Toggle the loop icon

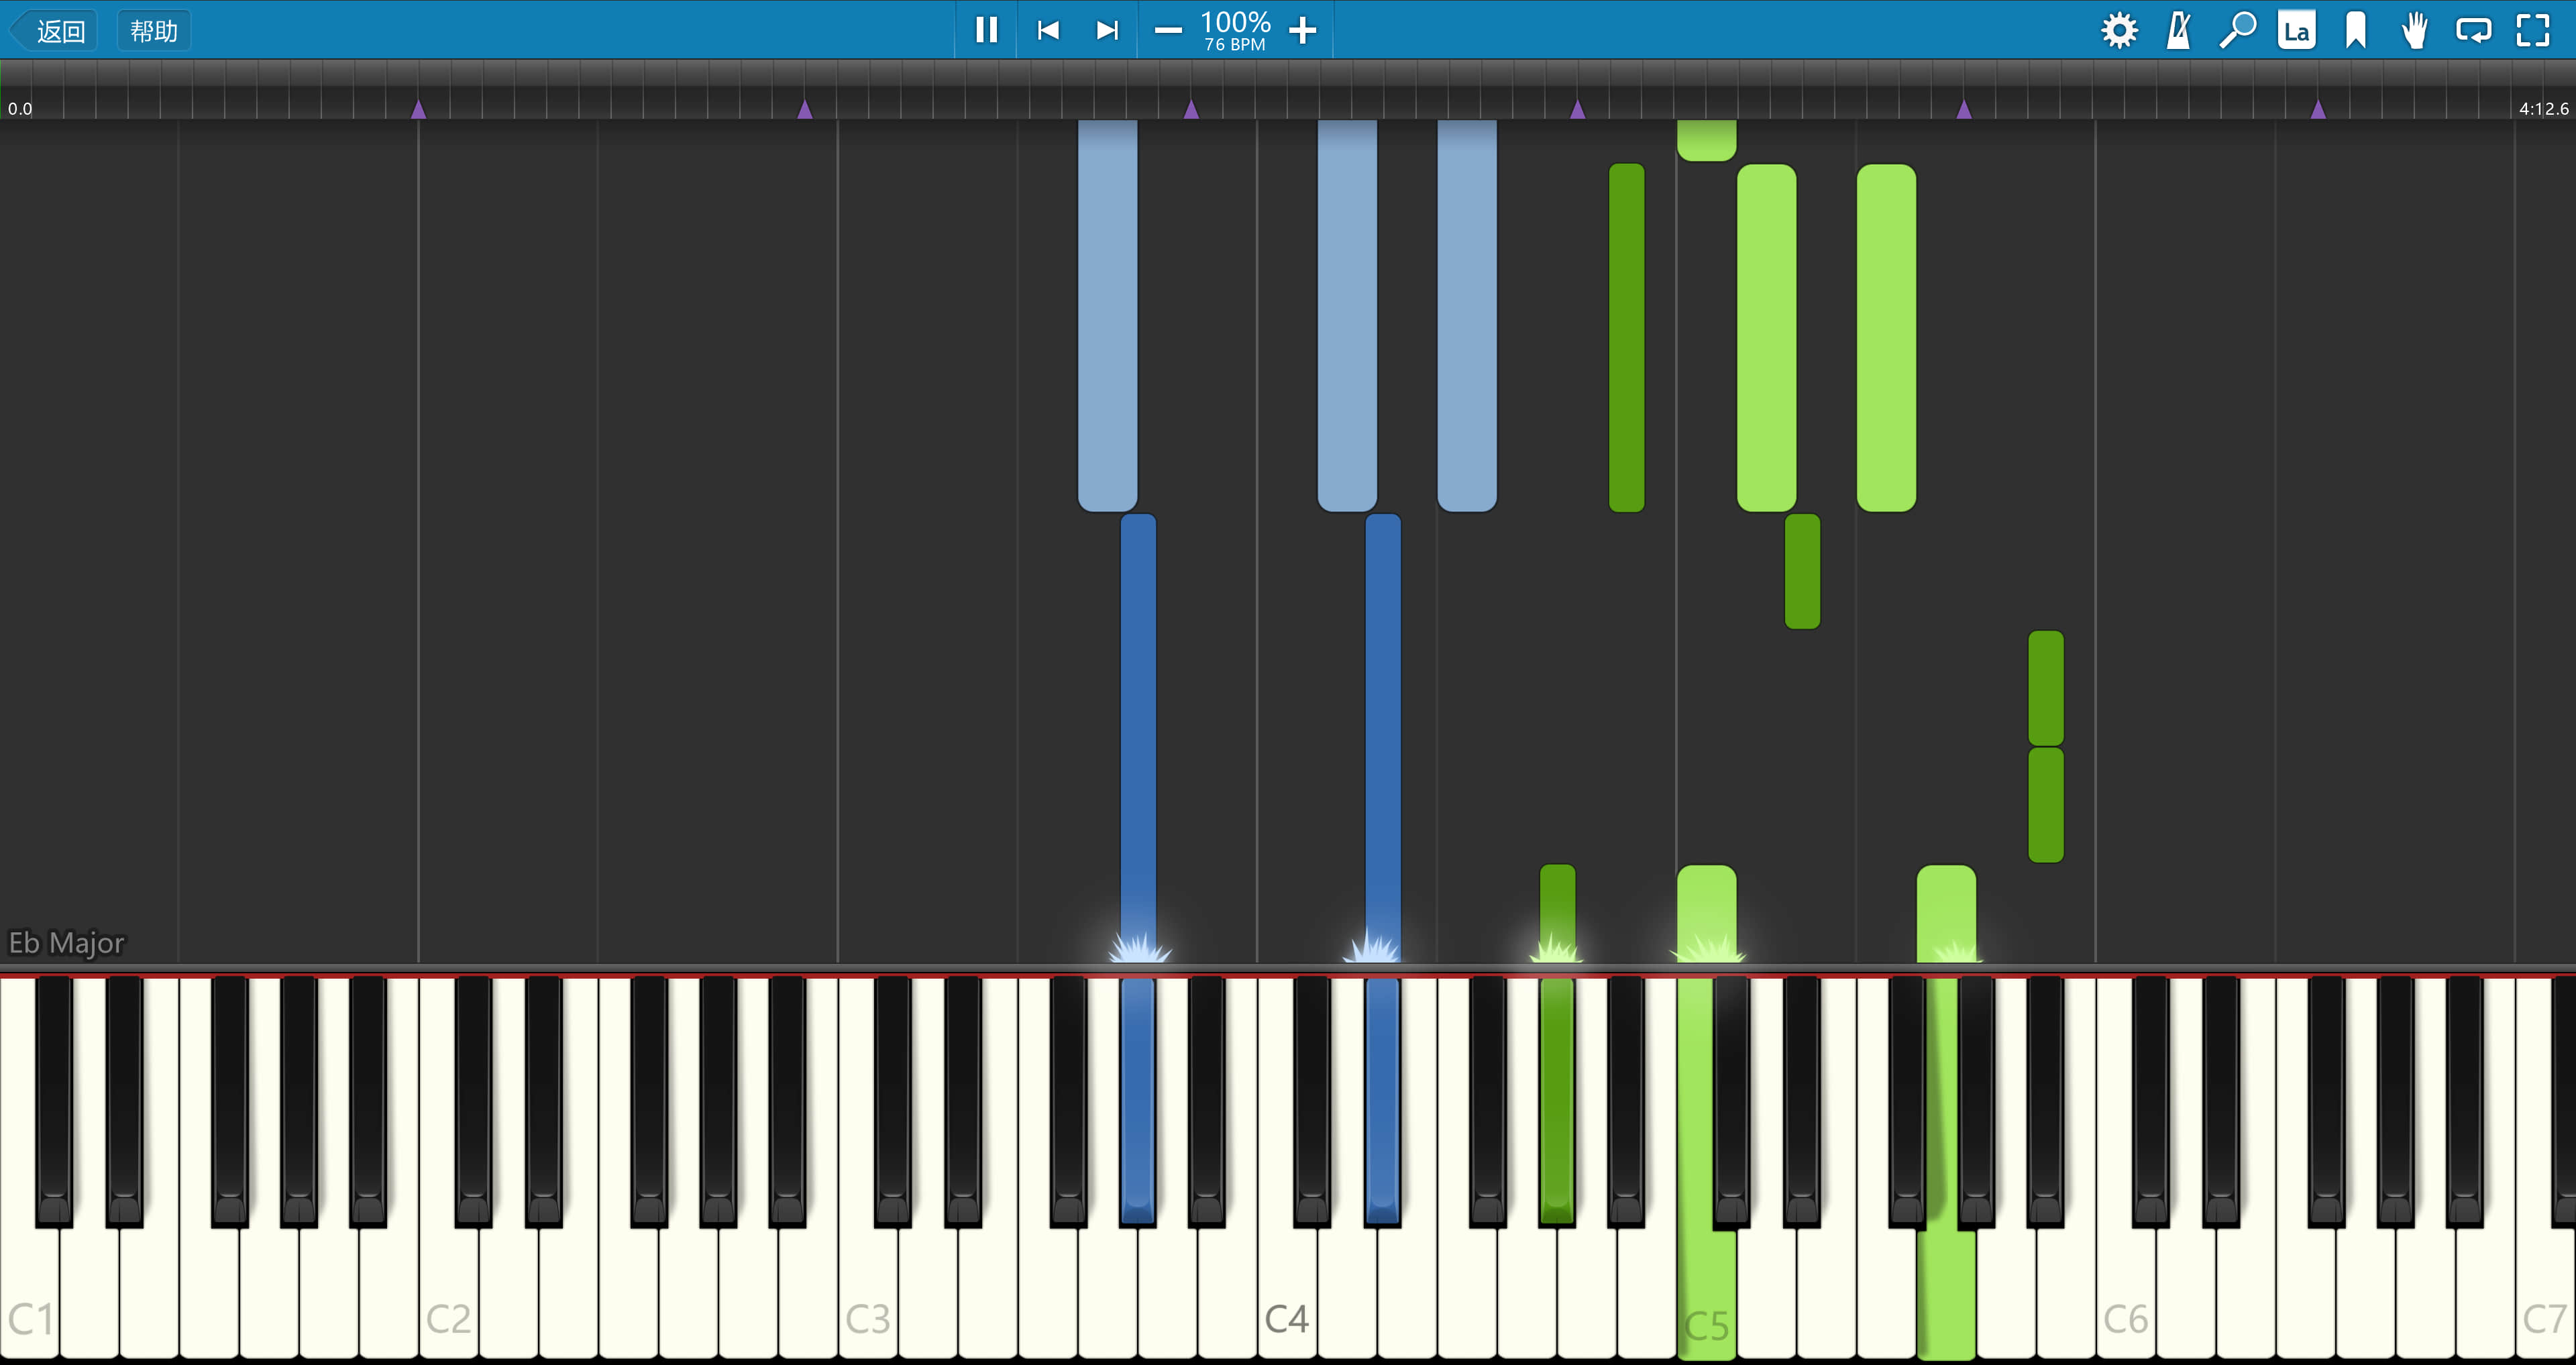(2474, 30)
